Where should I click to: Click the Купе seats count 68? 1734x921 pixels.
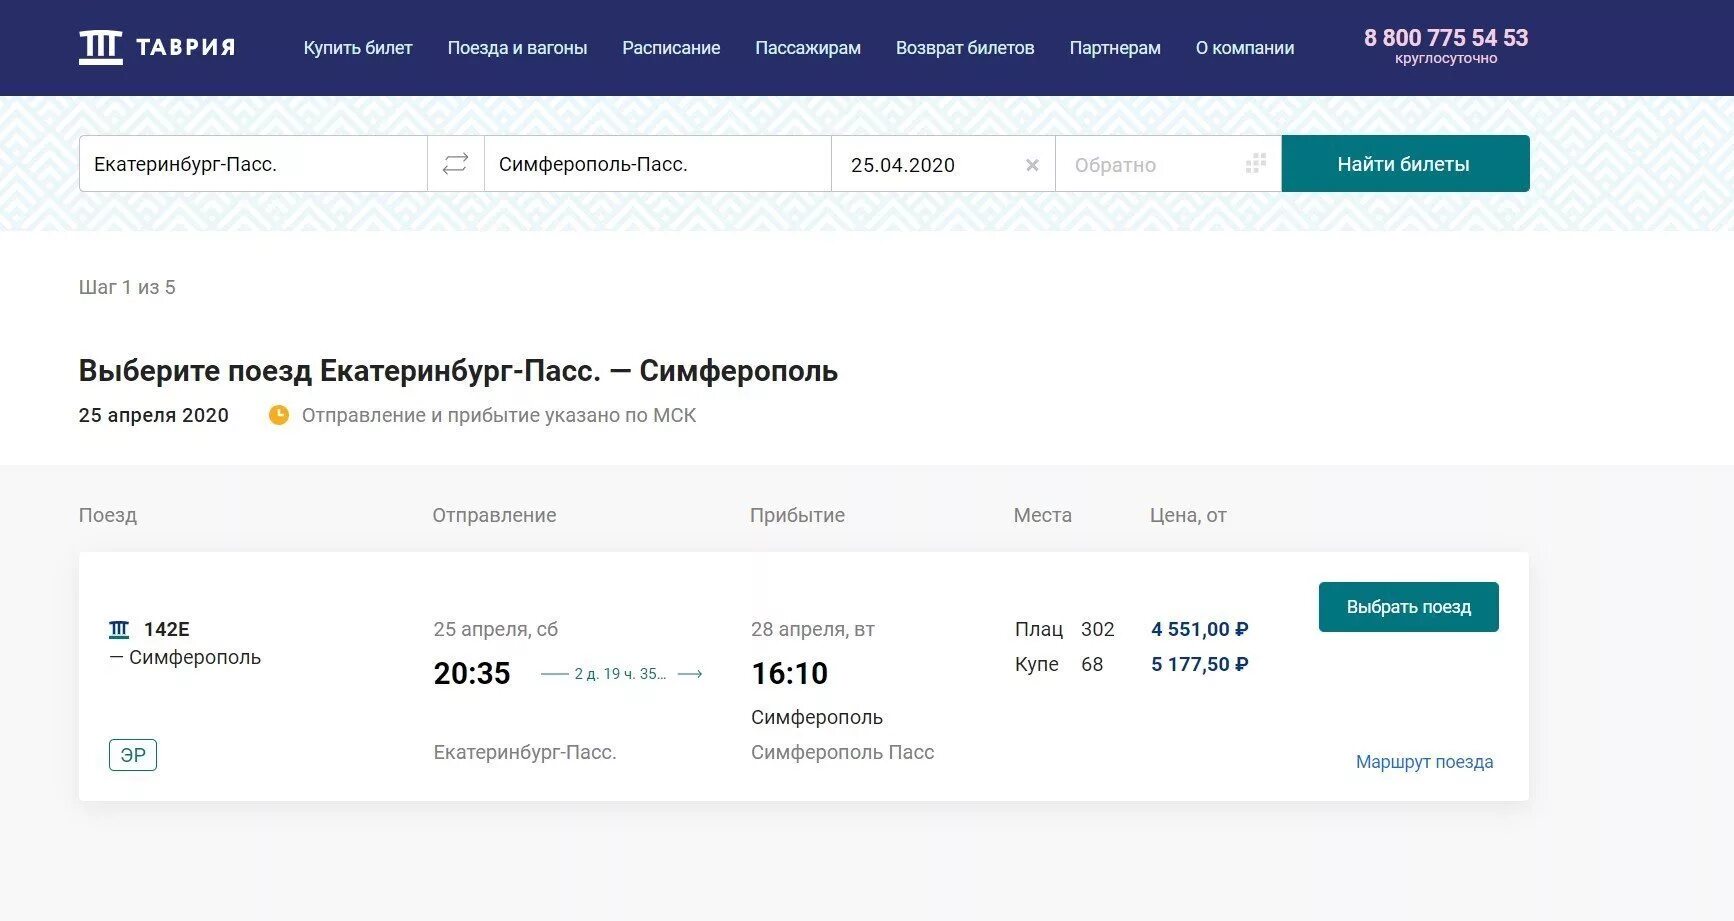1092,664
